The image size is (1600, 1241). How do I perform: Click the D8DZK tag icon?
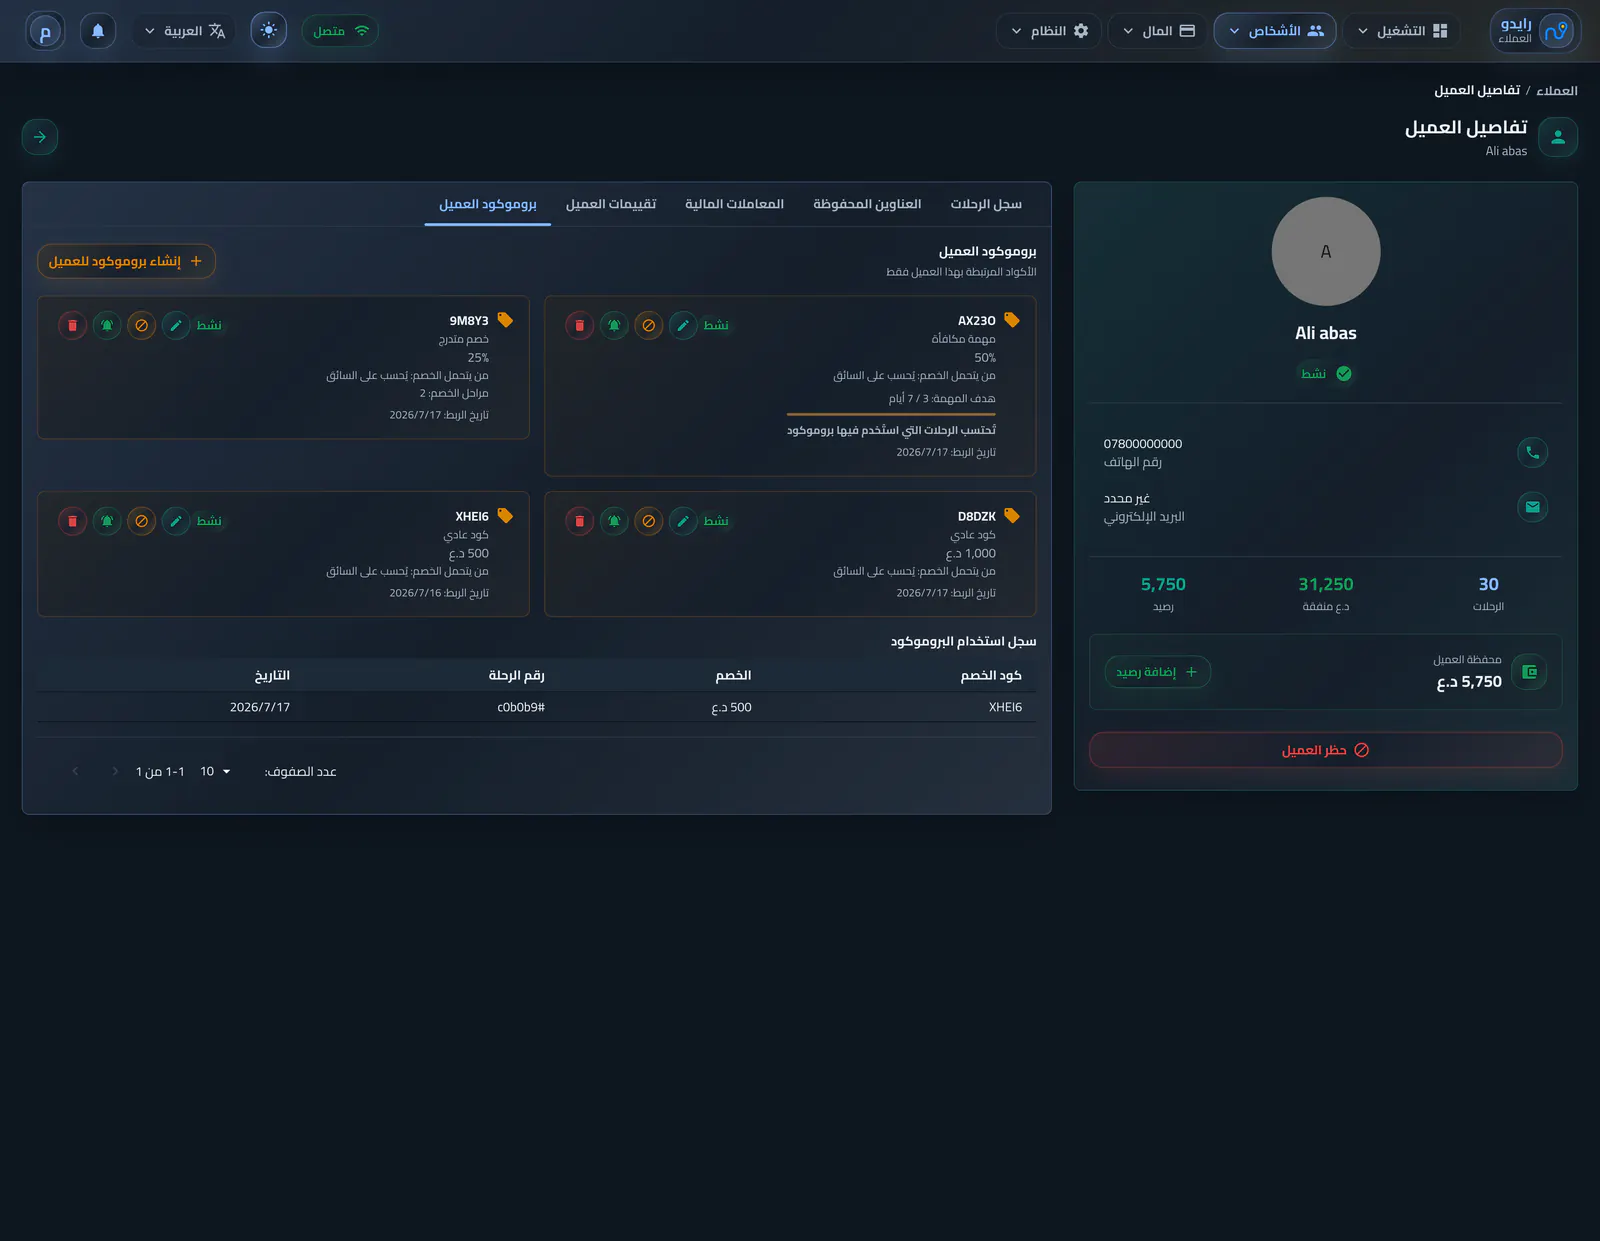[x=1012, y=516]
